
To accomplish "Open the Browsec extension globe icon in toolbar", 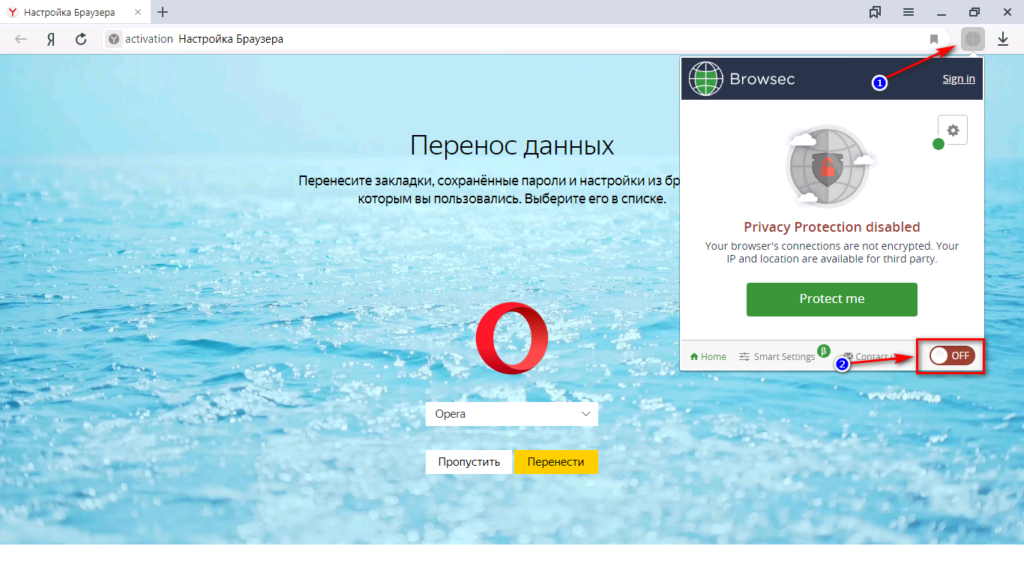I will (972, 39).
